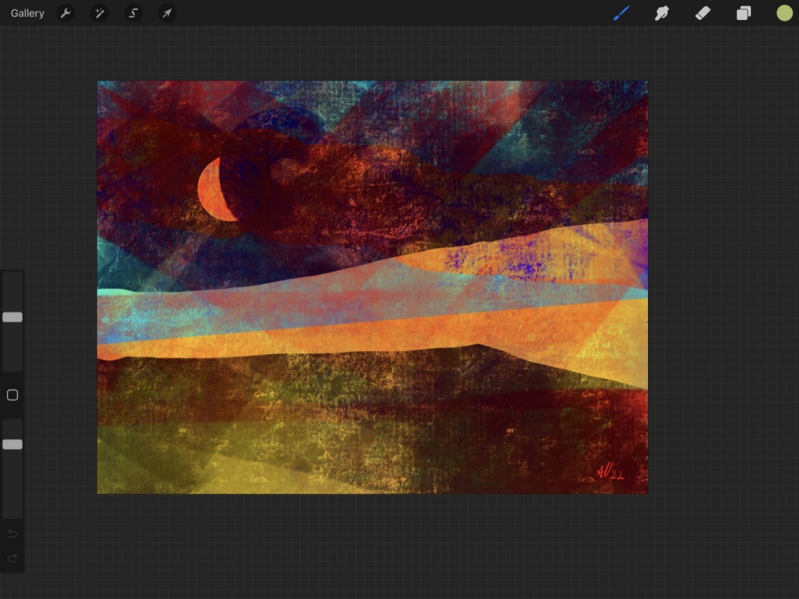
Task: Select the Smudge tool
Action: (x=661, y=14)
